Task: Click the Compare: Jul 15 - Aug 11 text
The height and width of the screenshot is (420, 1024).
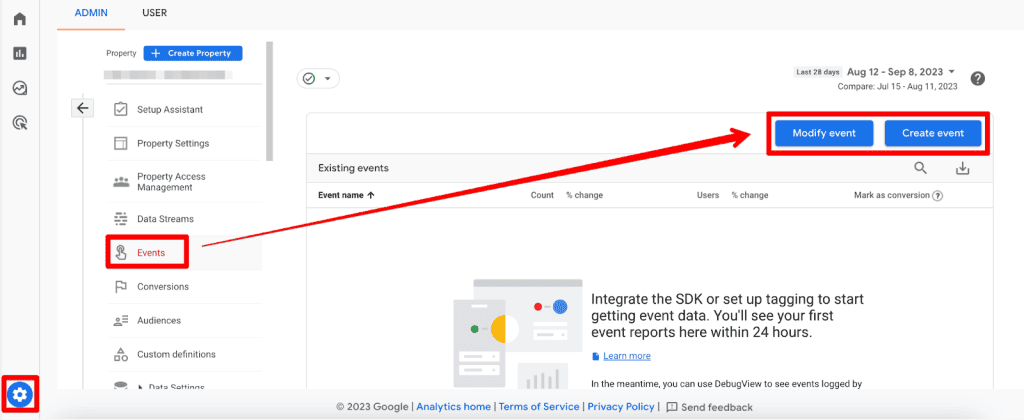Action: 897,86
